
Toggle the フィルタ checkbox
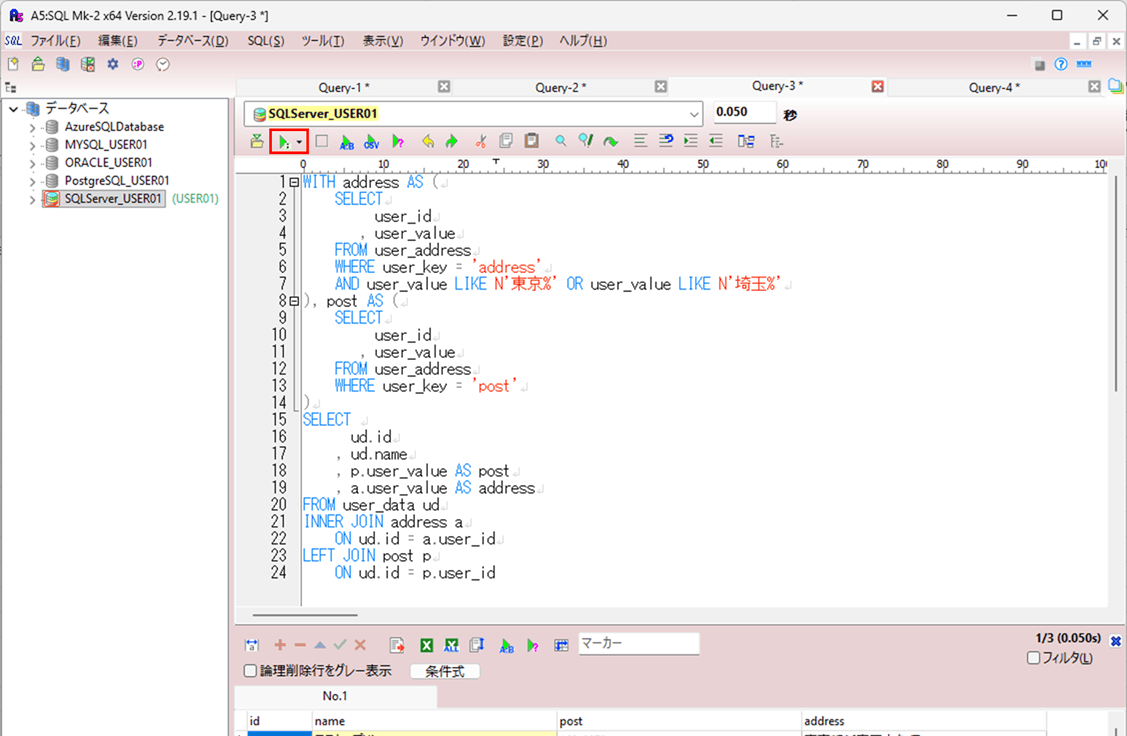click(x=1034, y=658)
